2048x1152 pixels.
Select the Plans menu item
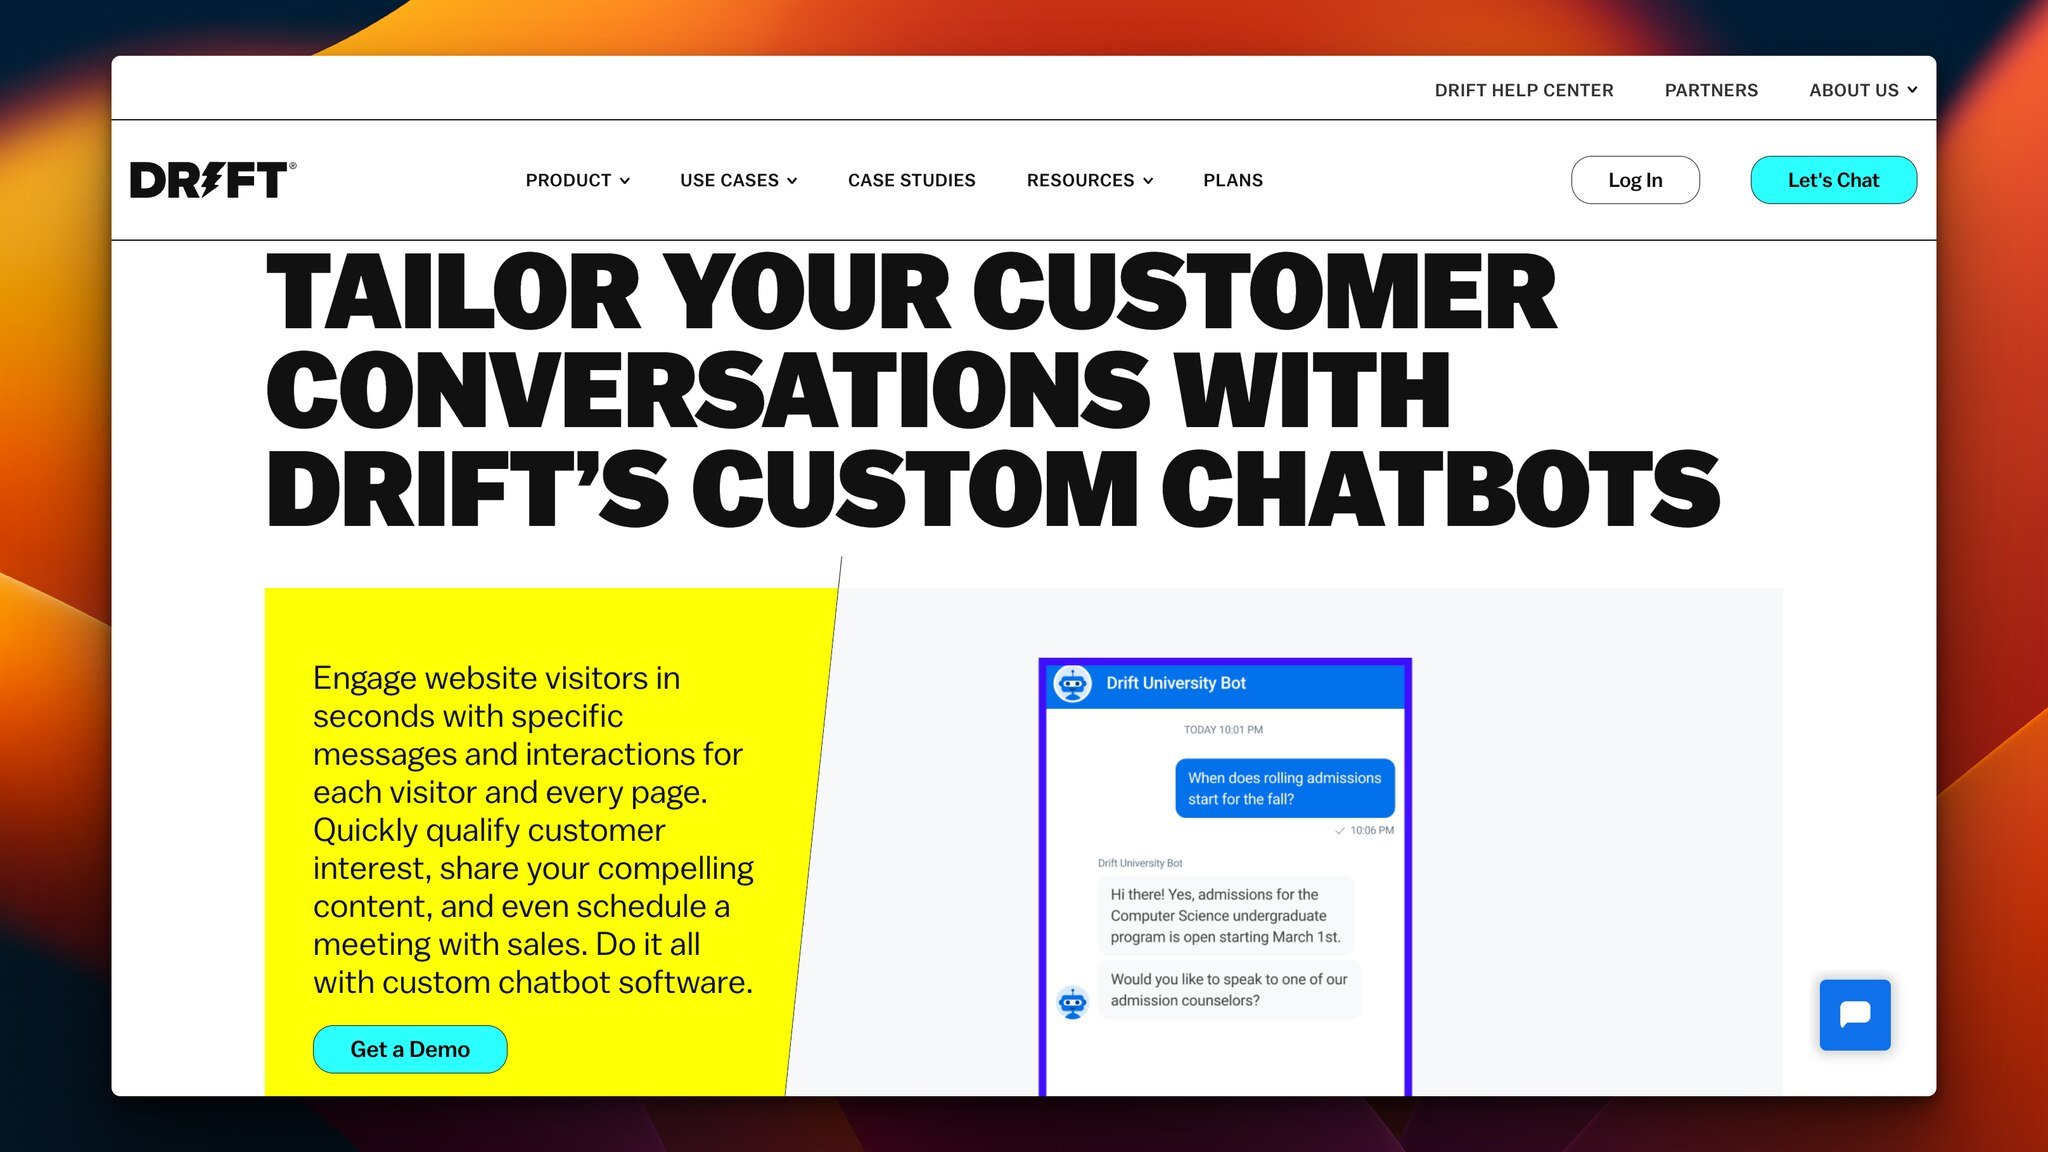coord(1232,180)
